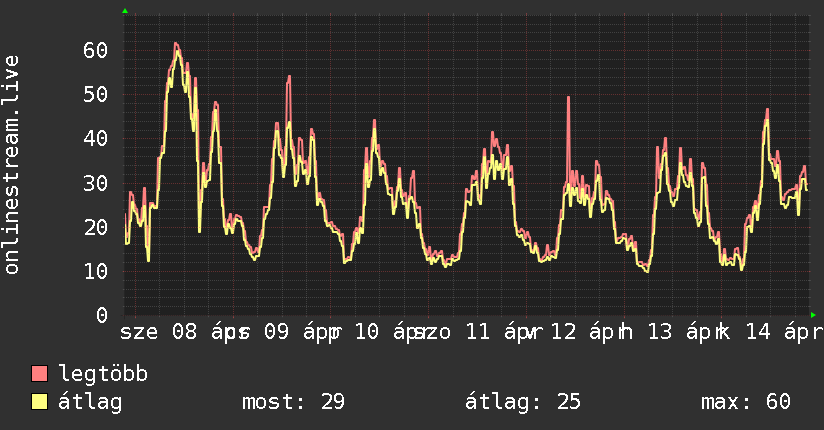The image size is (824, 430).
Task: Click the green arrow atop the y-axis
Action: tap(124, 11)
